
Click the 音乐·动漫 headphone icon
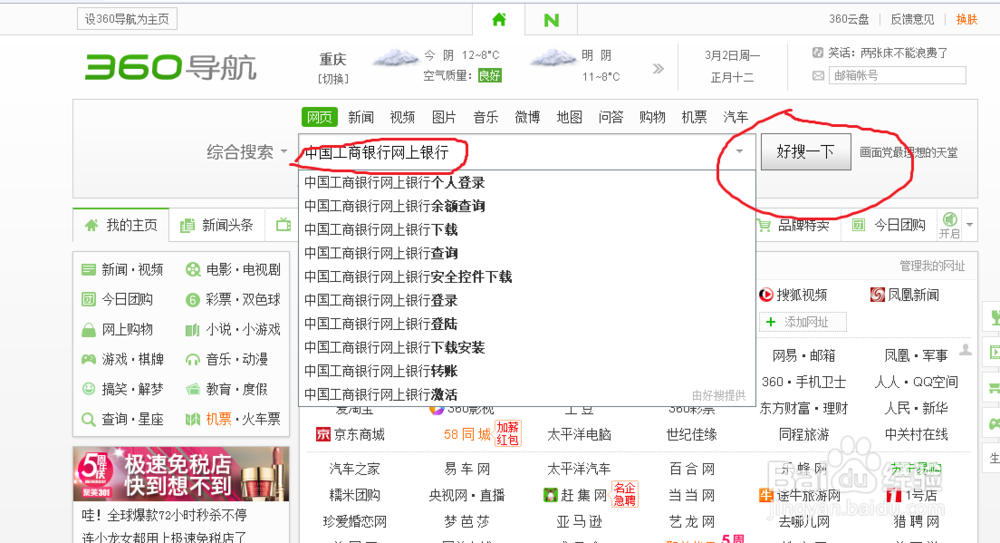[x=193, y=360]
